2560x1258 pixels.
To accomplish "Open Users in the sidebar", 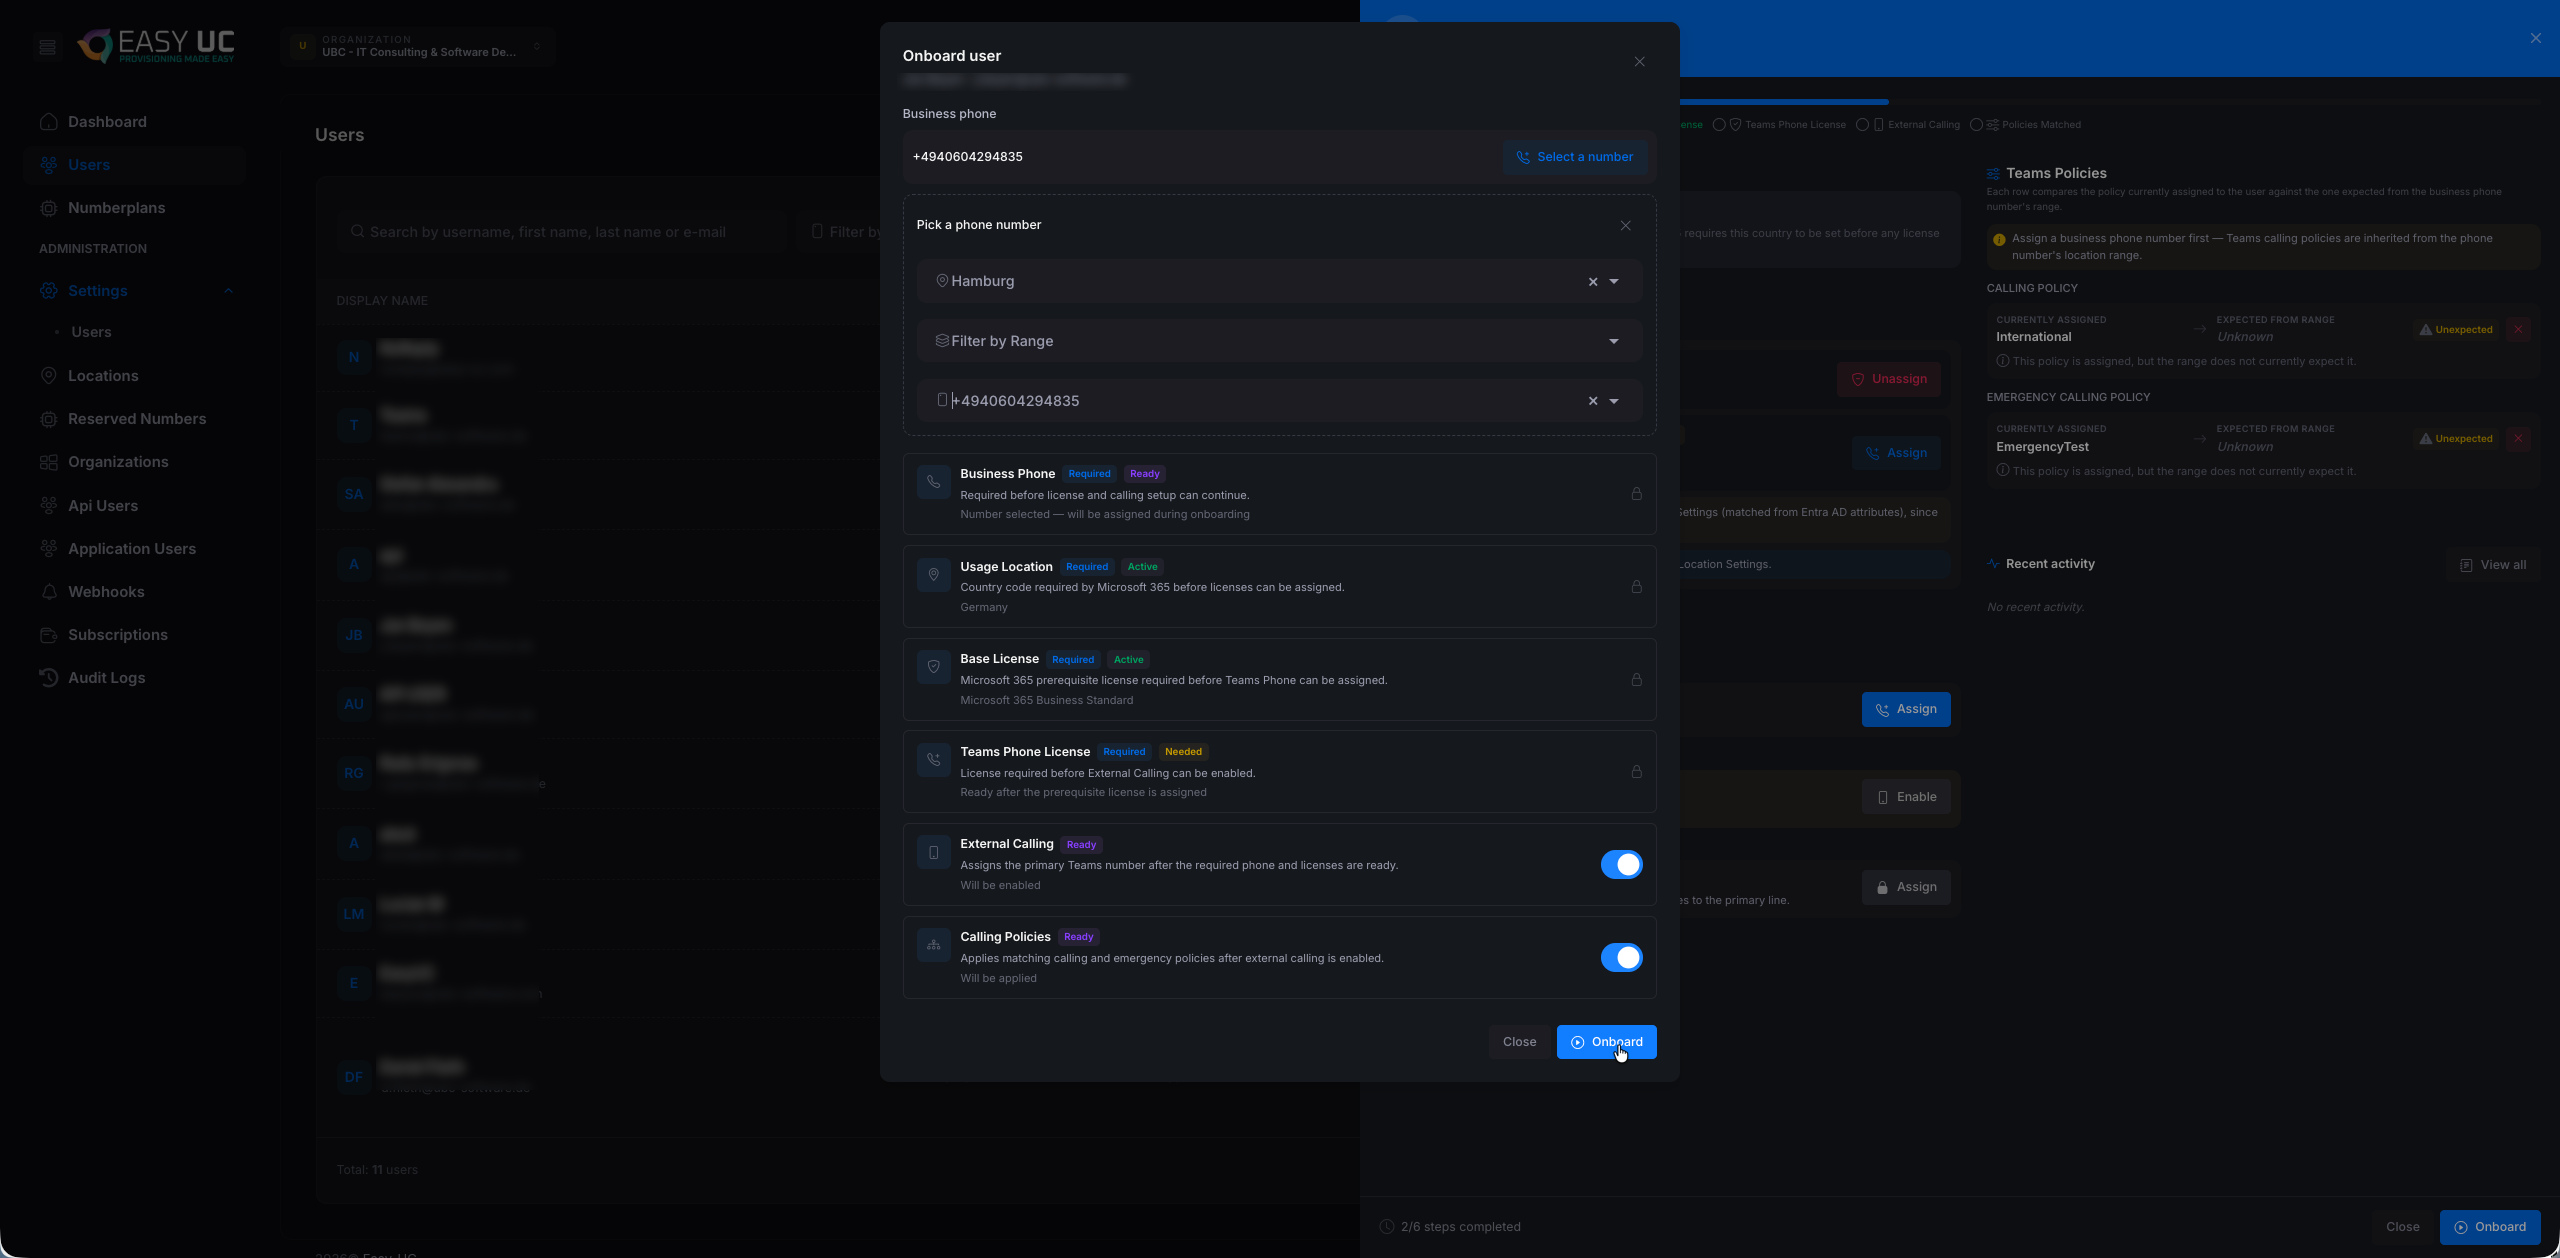I will click(133, 165).
